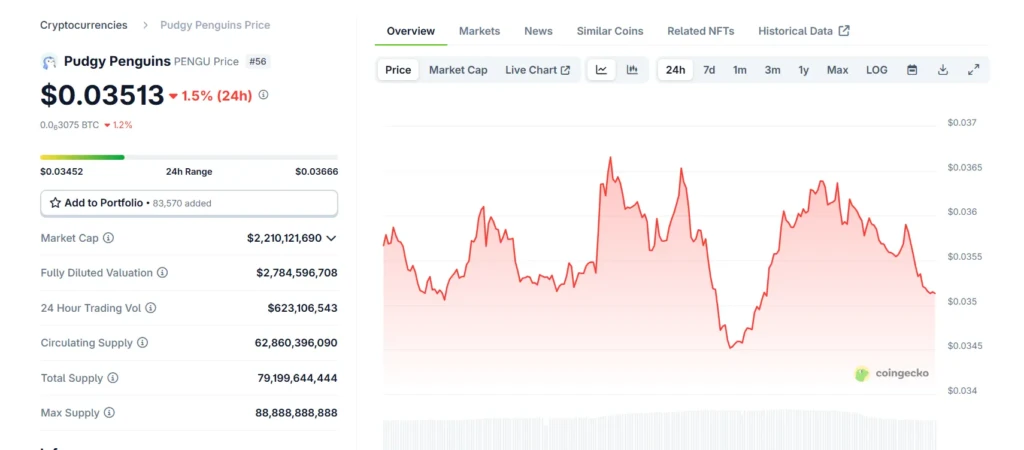
Task: Select the 3m time range
Action: (x=773, y=70)
